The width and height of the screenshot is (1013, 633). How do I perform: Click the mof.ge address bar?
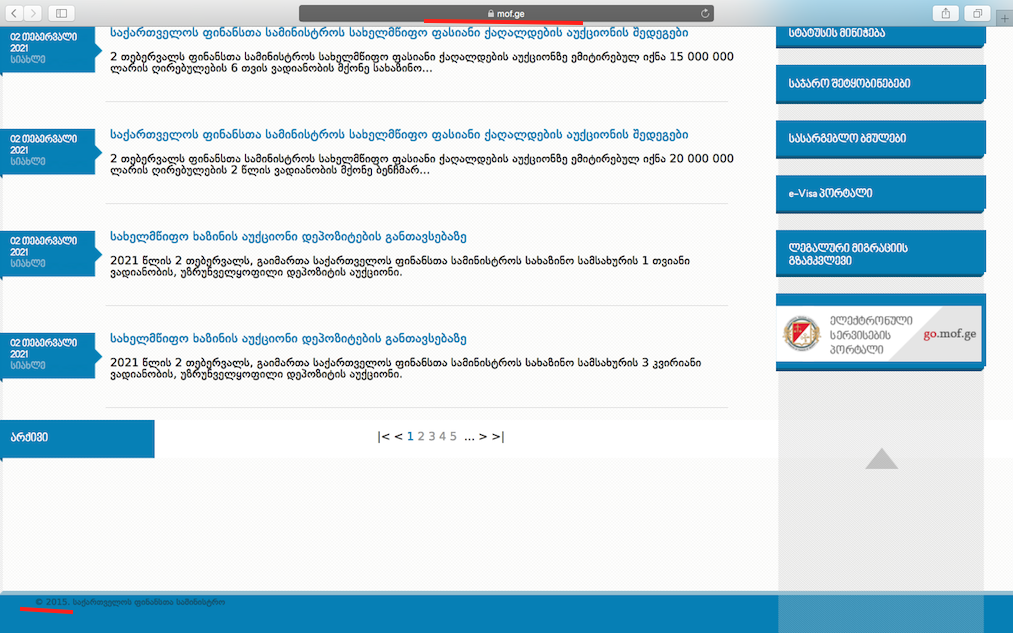tap(506, 13)
